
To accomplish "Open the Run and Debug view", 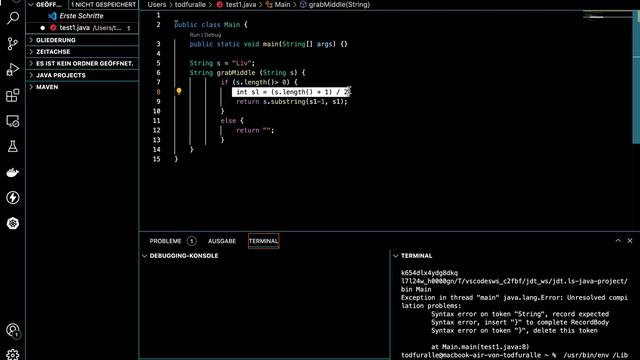I will pyautogui.click(x=13, y=69).
